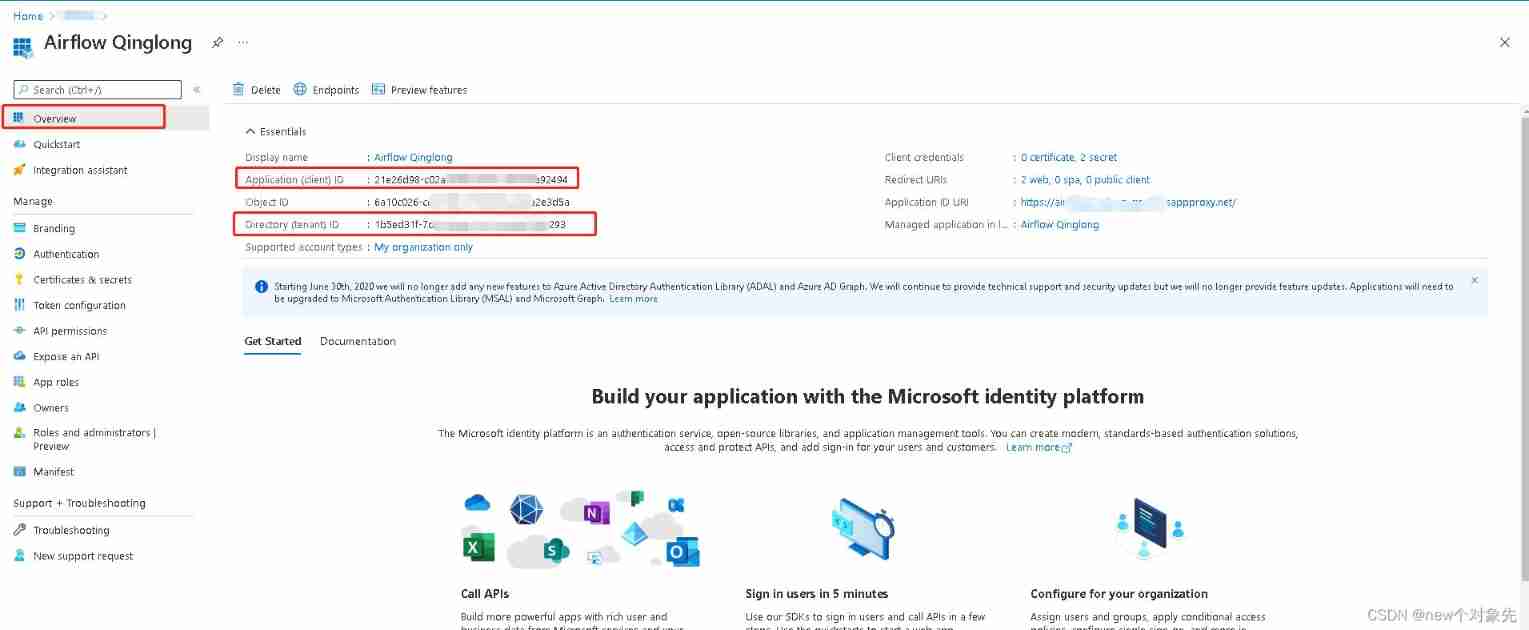Open the Manifest editor
Screen dimensions: 1529x630
pos(54,472)
